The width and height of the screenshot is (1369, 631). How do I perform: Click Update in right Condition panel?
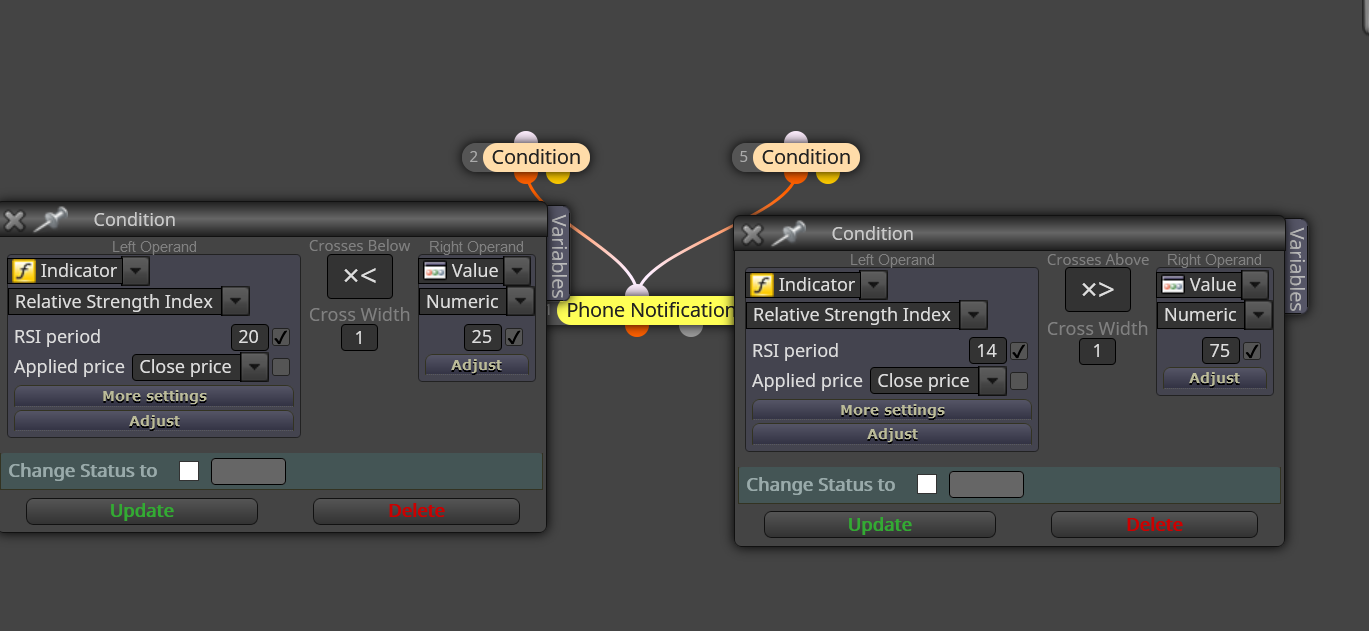880,525
